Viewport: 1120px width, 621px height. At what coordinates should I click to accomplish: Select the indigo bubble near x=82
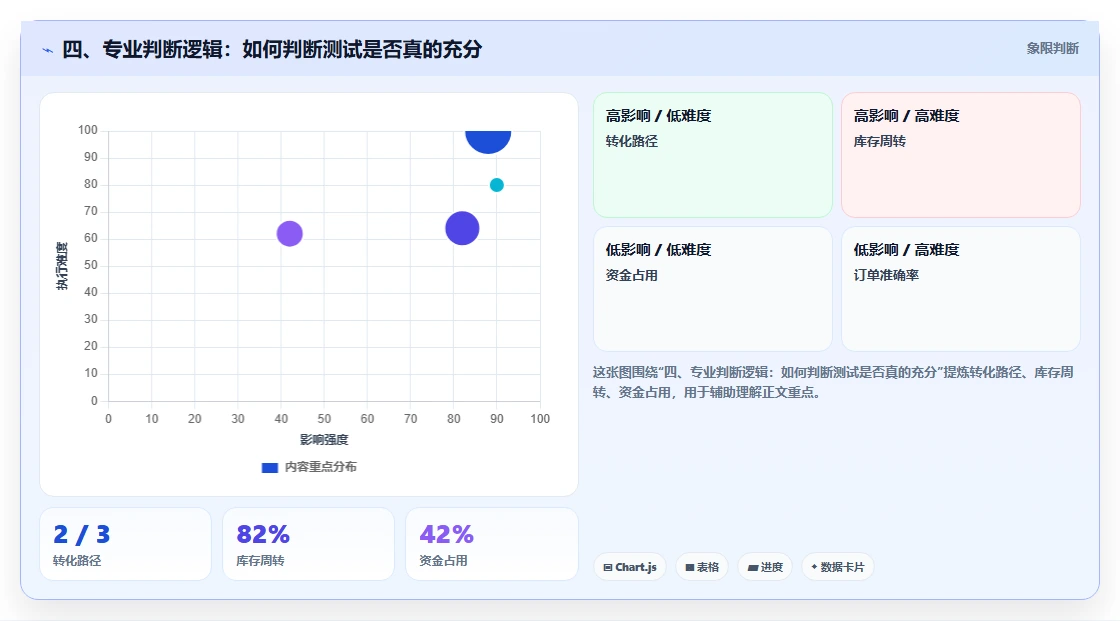click(462, 229)
